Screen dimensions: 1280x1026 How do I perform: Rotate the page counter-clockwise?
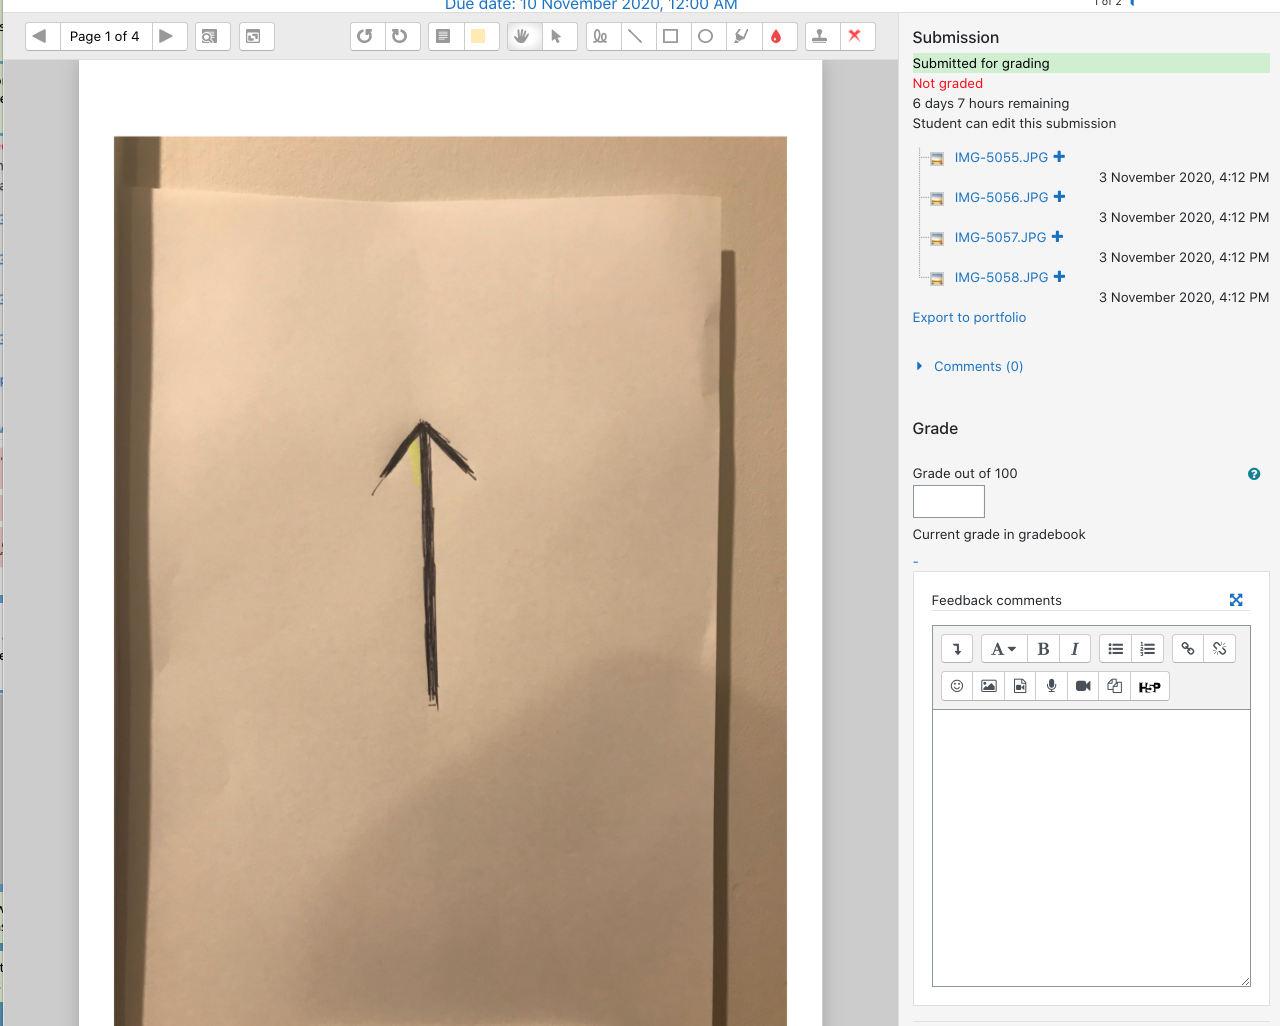(x=366, y=36)
